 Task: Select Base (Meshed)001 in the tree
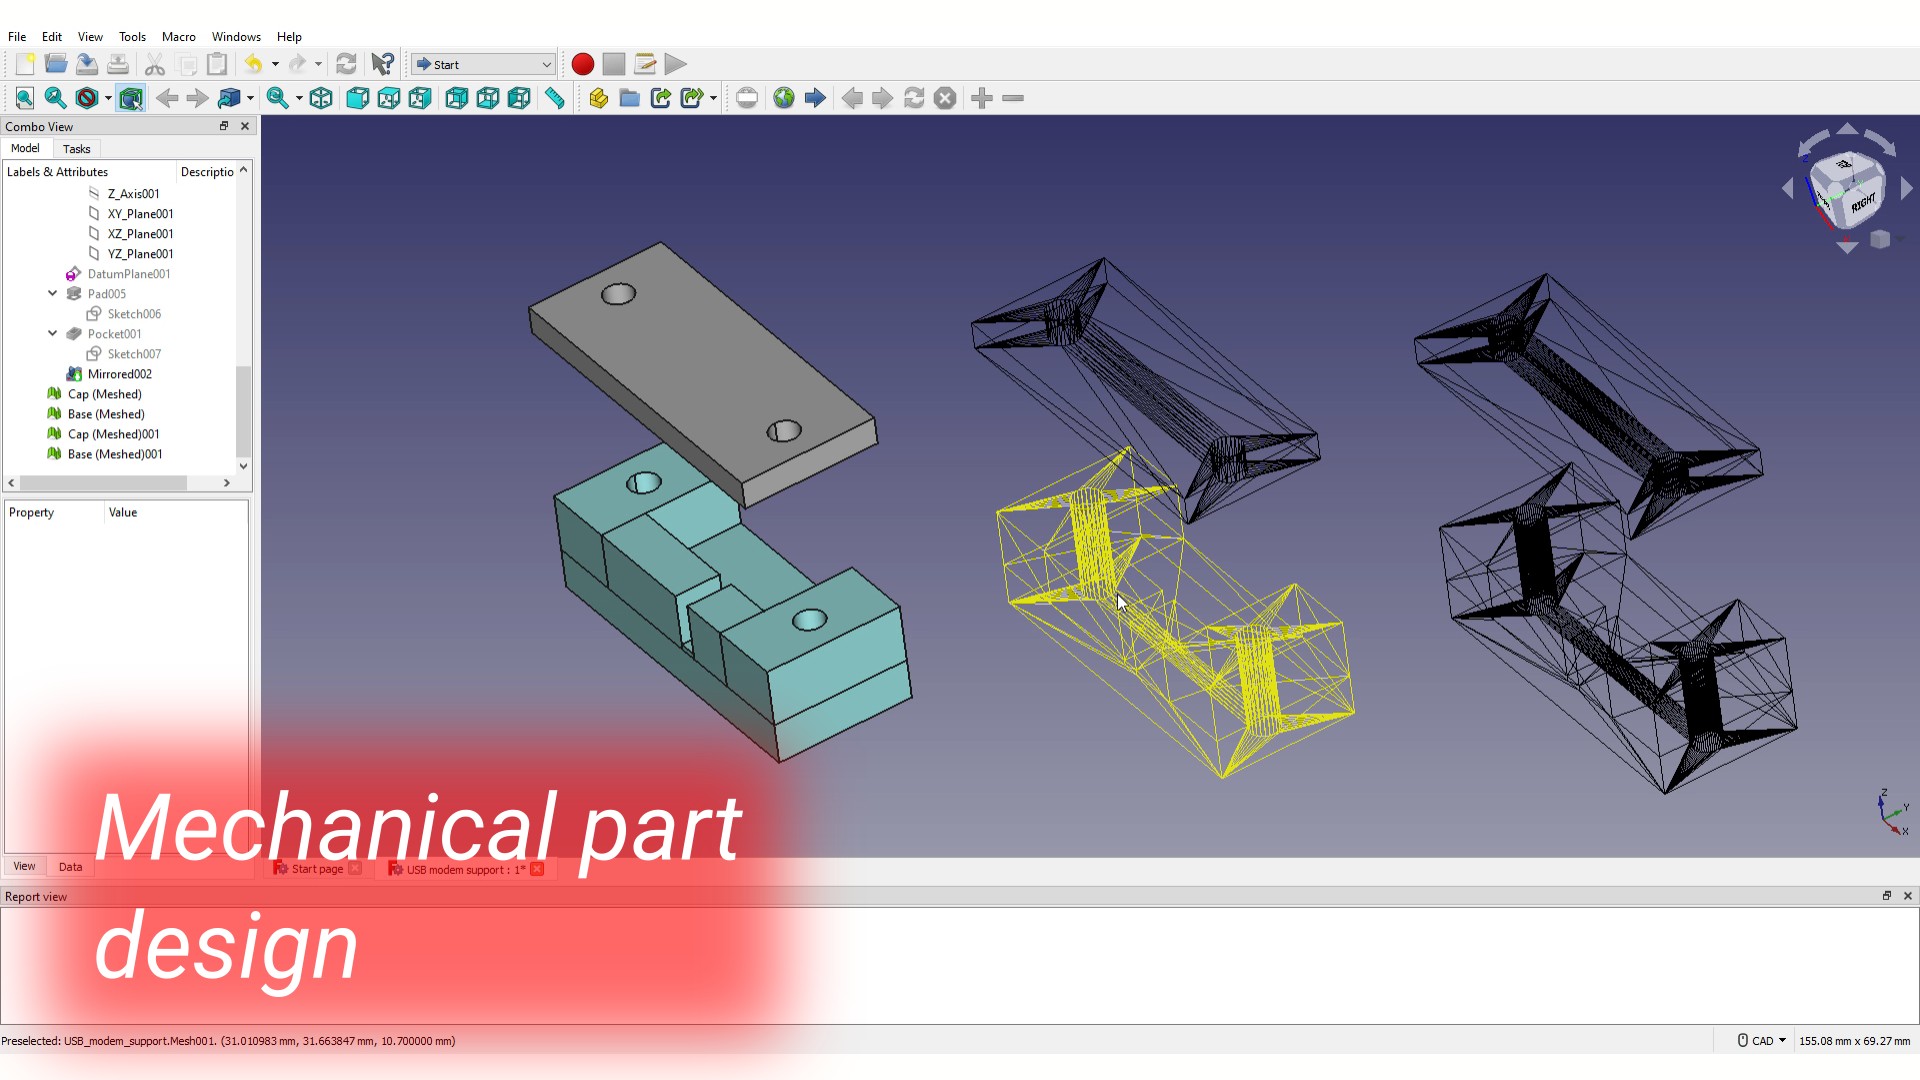[115, 454]
